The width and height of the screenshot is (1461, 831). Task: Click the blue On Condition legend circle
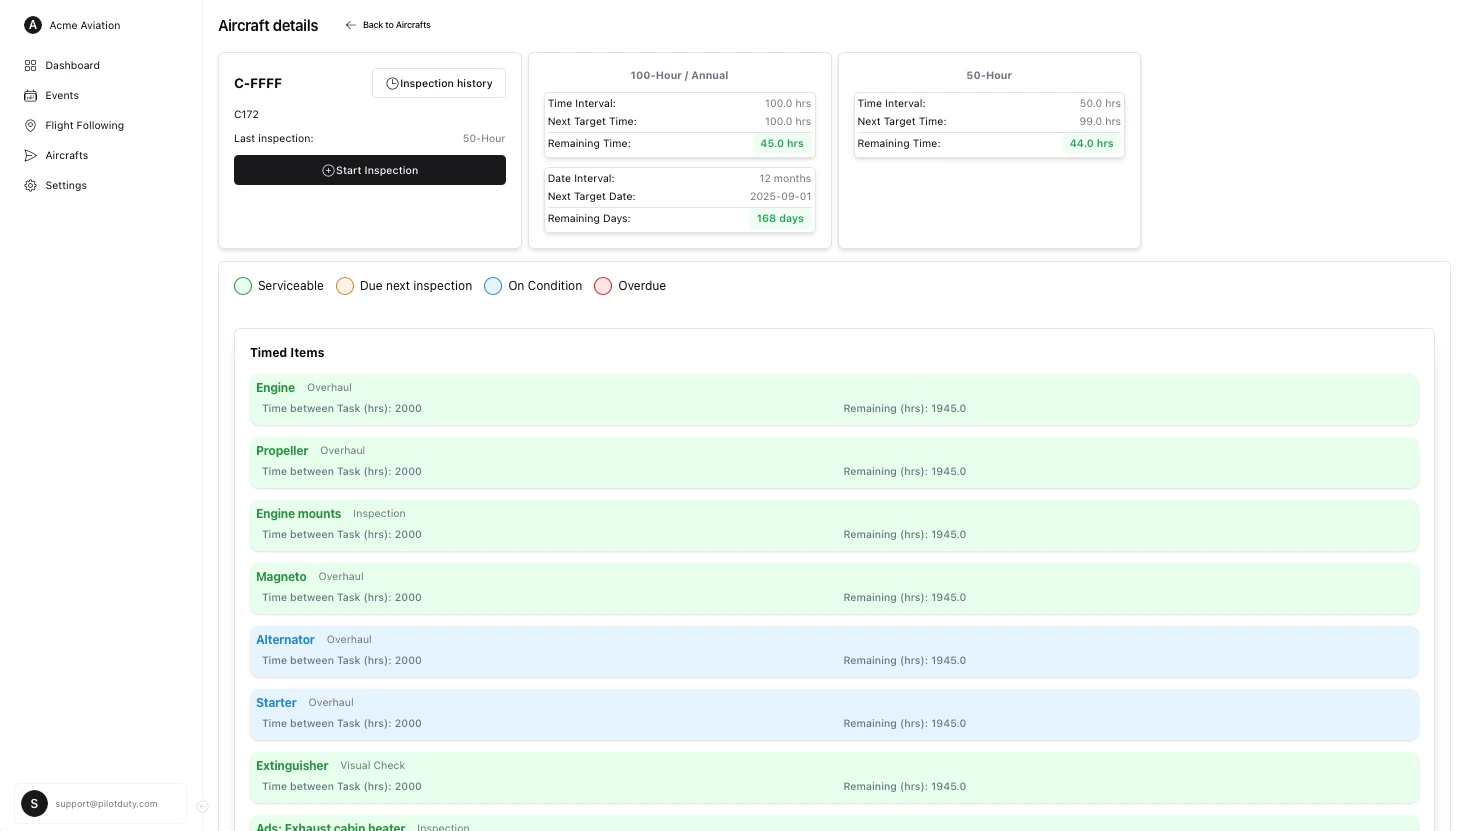click(493, 286)
